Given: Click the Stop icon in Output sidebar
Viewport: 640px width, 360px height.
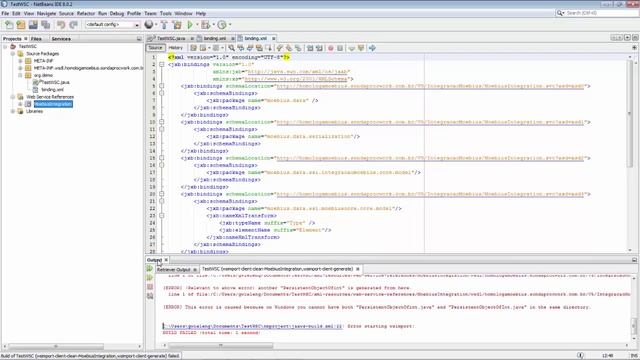Looking at the screenshot, I should tap(150, 287).
